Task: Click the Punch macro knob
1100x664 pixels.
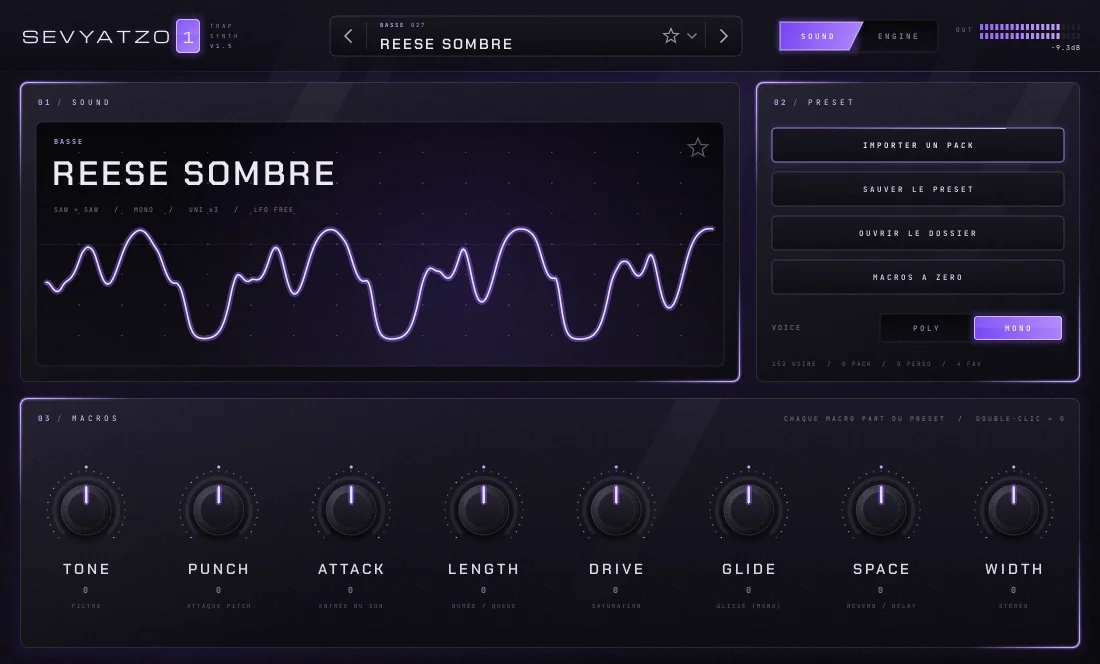Action: (x=219, y=508)
